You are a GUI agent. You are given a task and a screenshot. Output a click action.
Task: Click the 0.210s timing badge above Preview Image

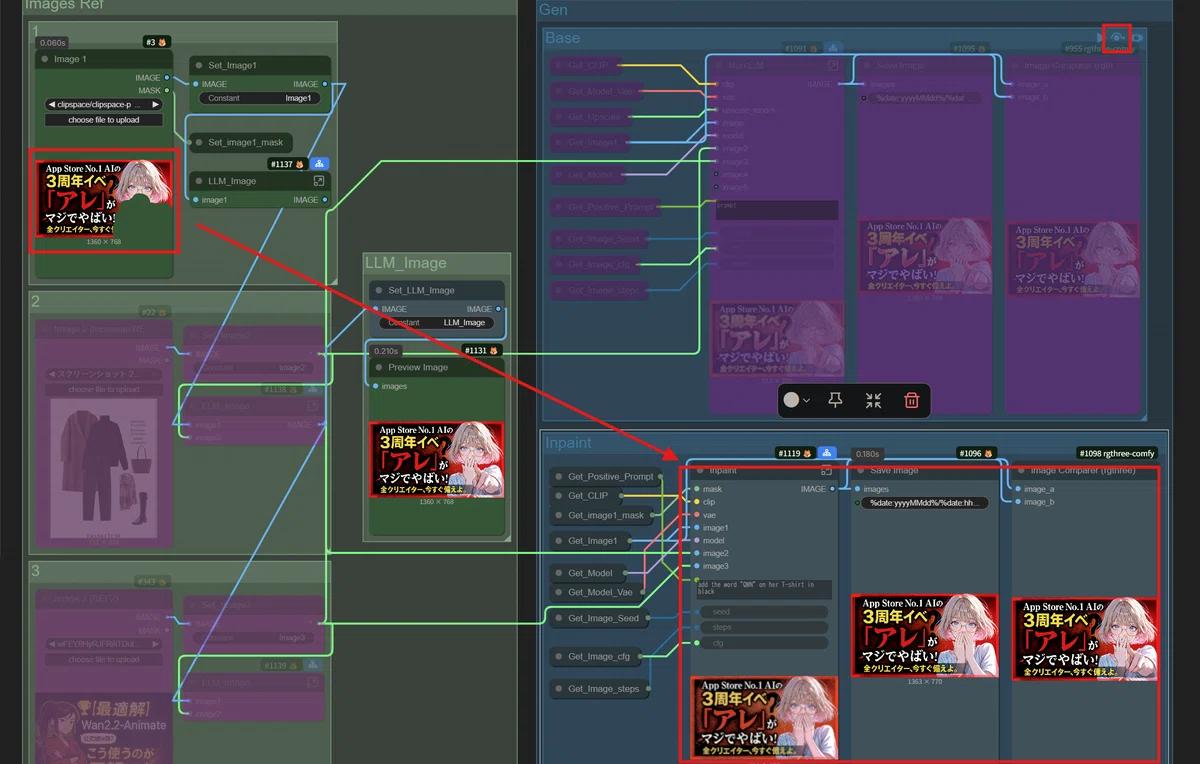tap(385, 351)
